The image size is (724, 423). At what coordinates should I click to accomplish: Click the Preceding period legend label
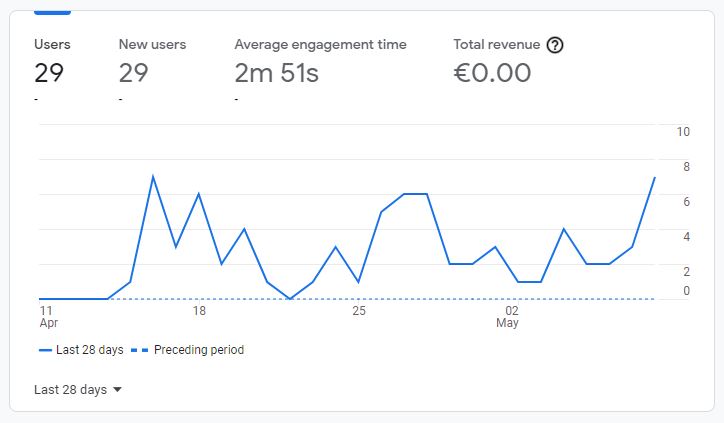pyautogui.click(x=199, y=350)
